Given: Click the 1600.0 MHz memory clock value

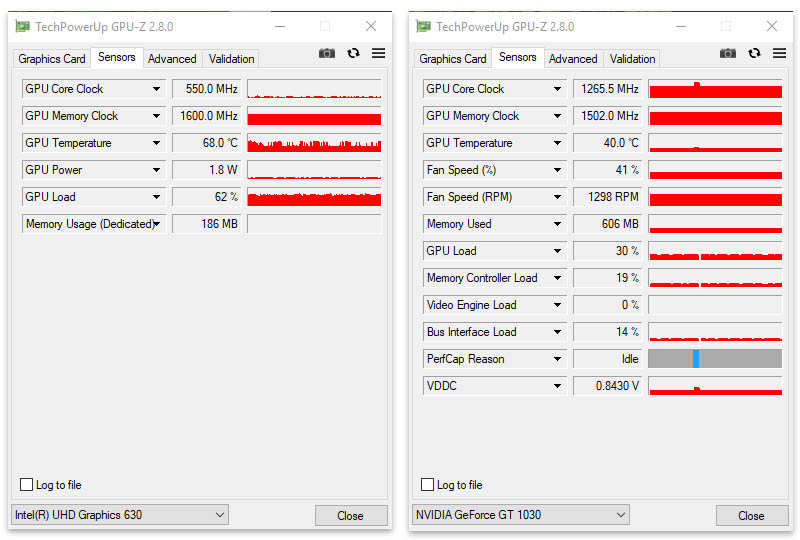Looking at the screenshot, I should tap(207, 116).
